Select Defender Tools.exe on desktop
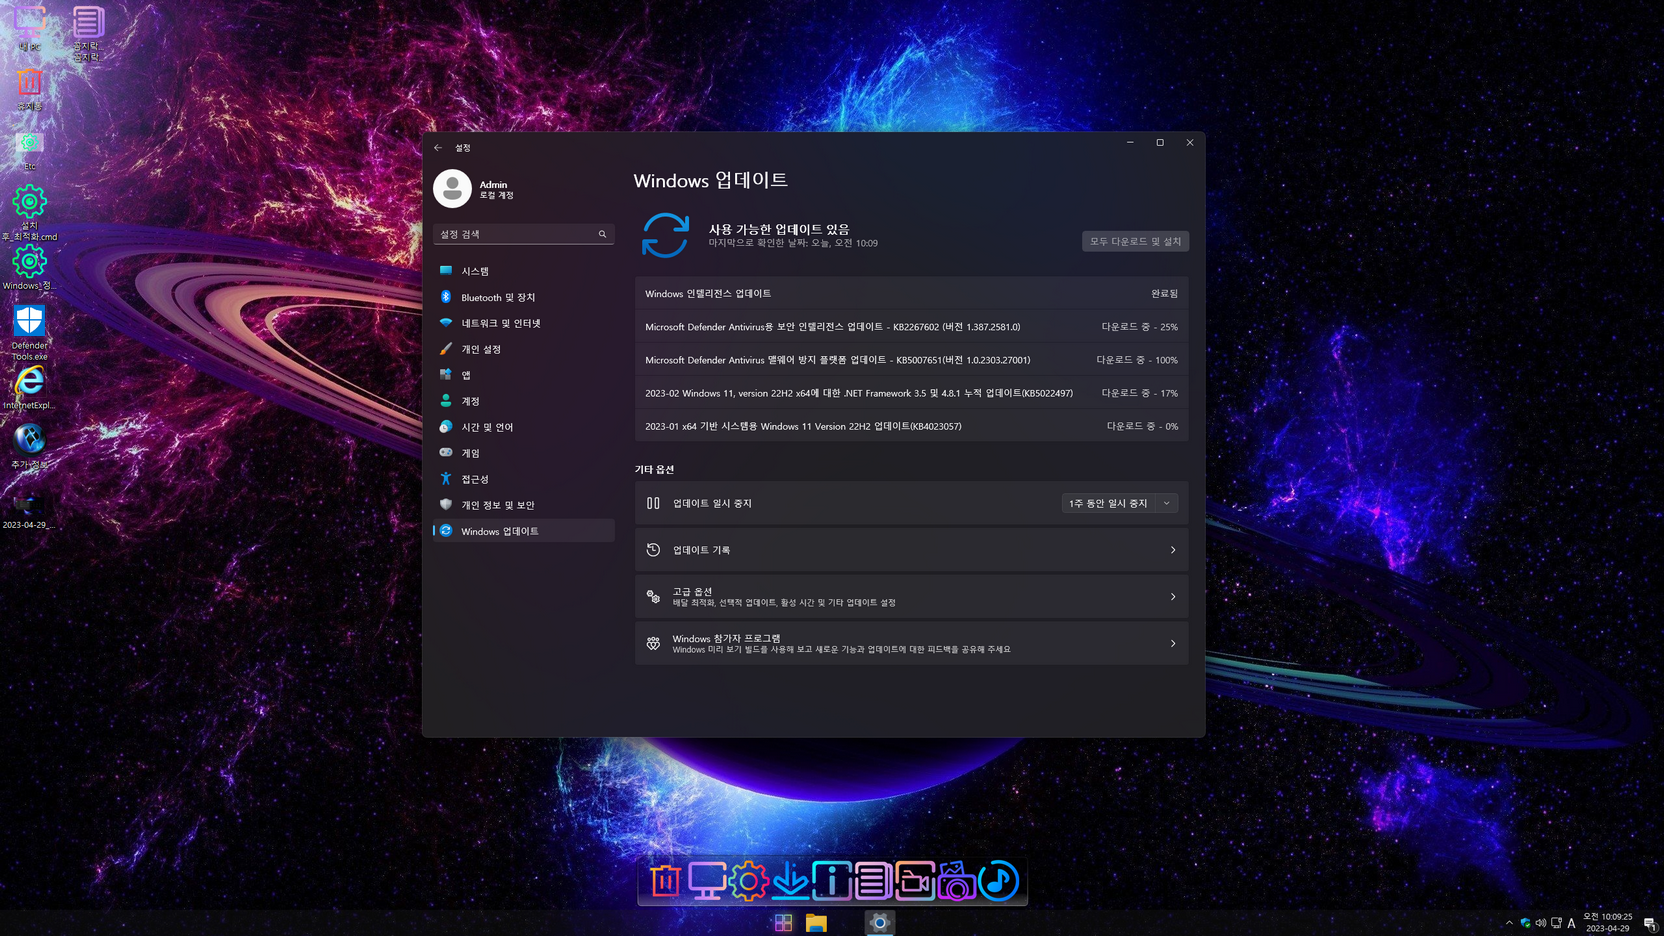1664x936 pixels. click(x=29, y=333)
